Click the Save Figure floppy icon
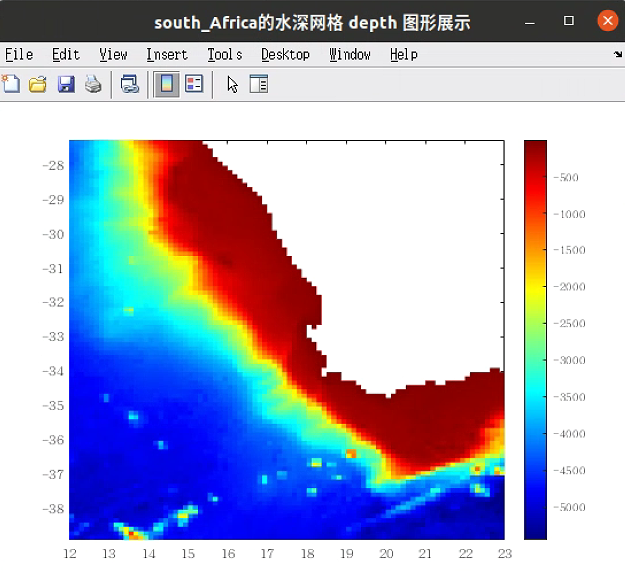Viewport: 625px width, 587px height. coord(66,84)
